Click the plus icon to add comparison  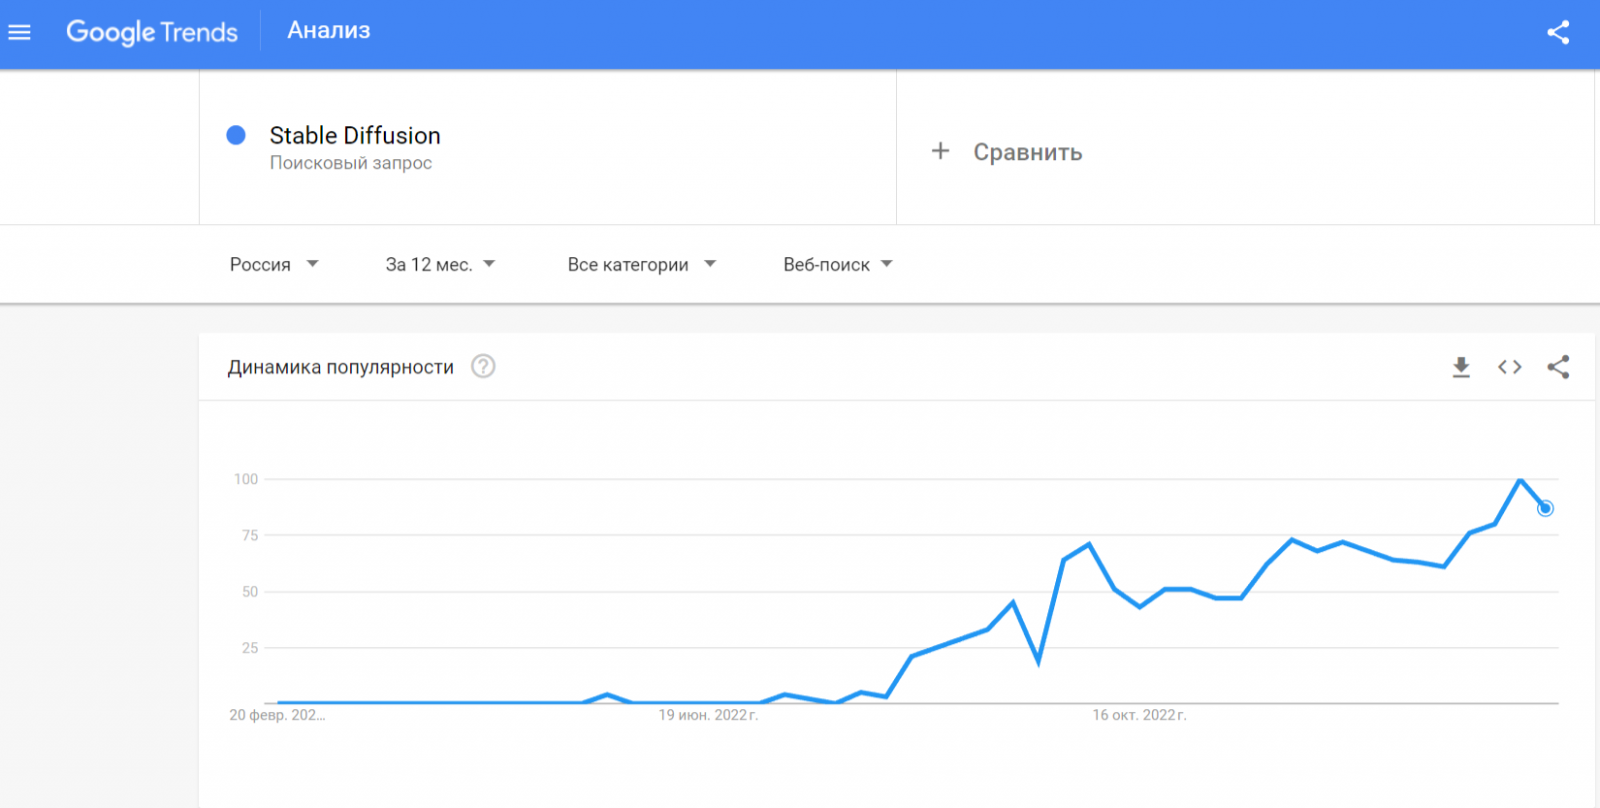[940, 151]
